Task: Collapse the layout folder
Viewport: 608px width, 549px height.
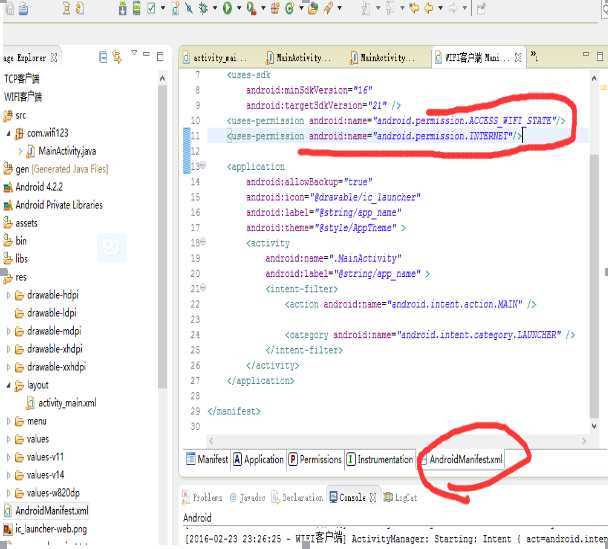Action: point(9,385)
